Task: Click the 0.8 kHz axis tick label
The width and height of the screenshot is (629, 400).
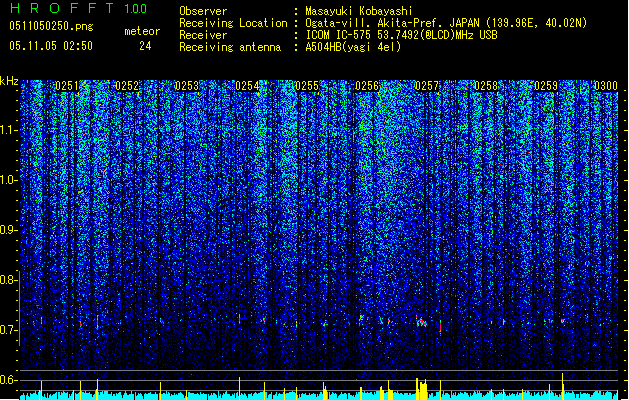Action: 8,280
